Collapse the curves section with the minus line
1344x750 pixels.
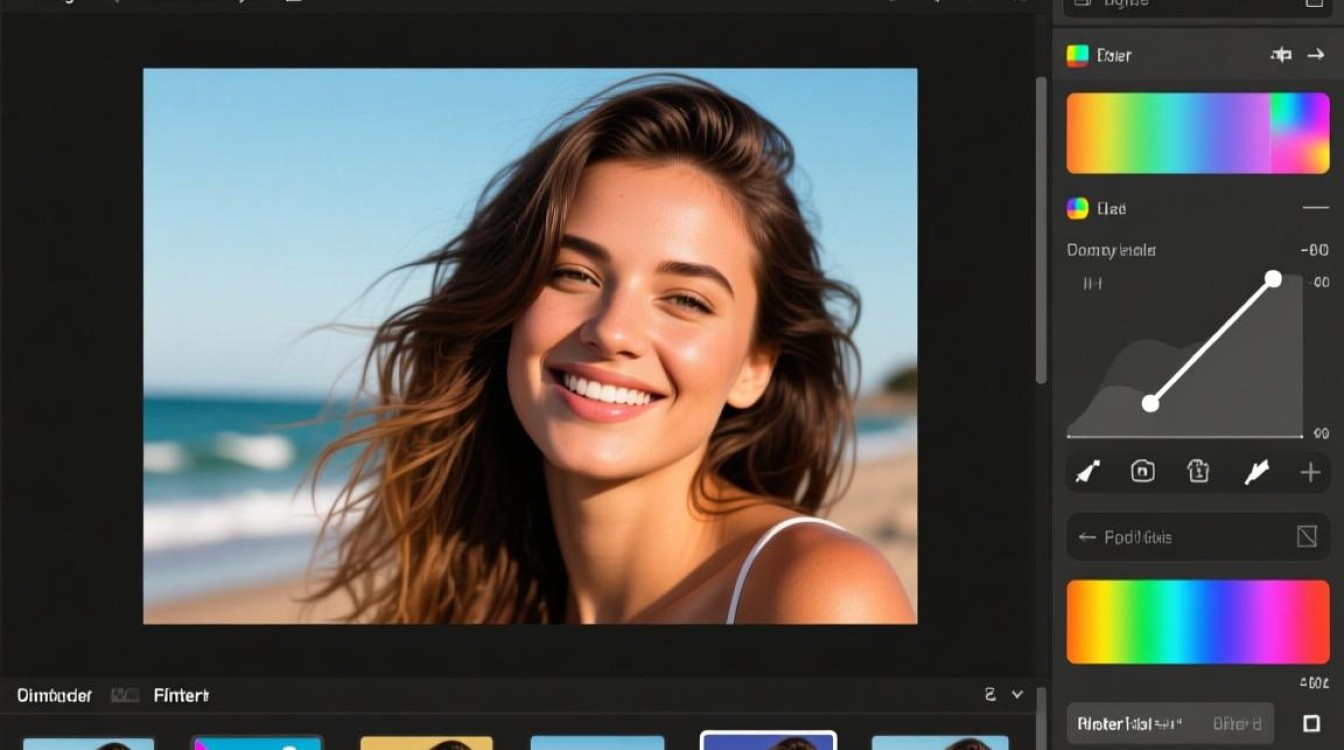point(1314,208)
